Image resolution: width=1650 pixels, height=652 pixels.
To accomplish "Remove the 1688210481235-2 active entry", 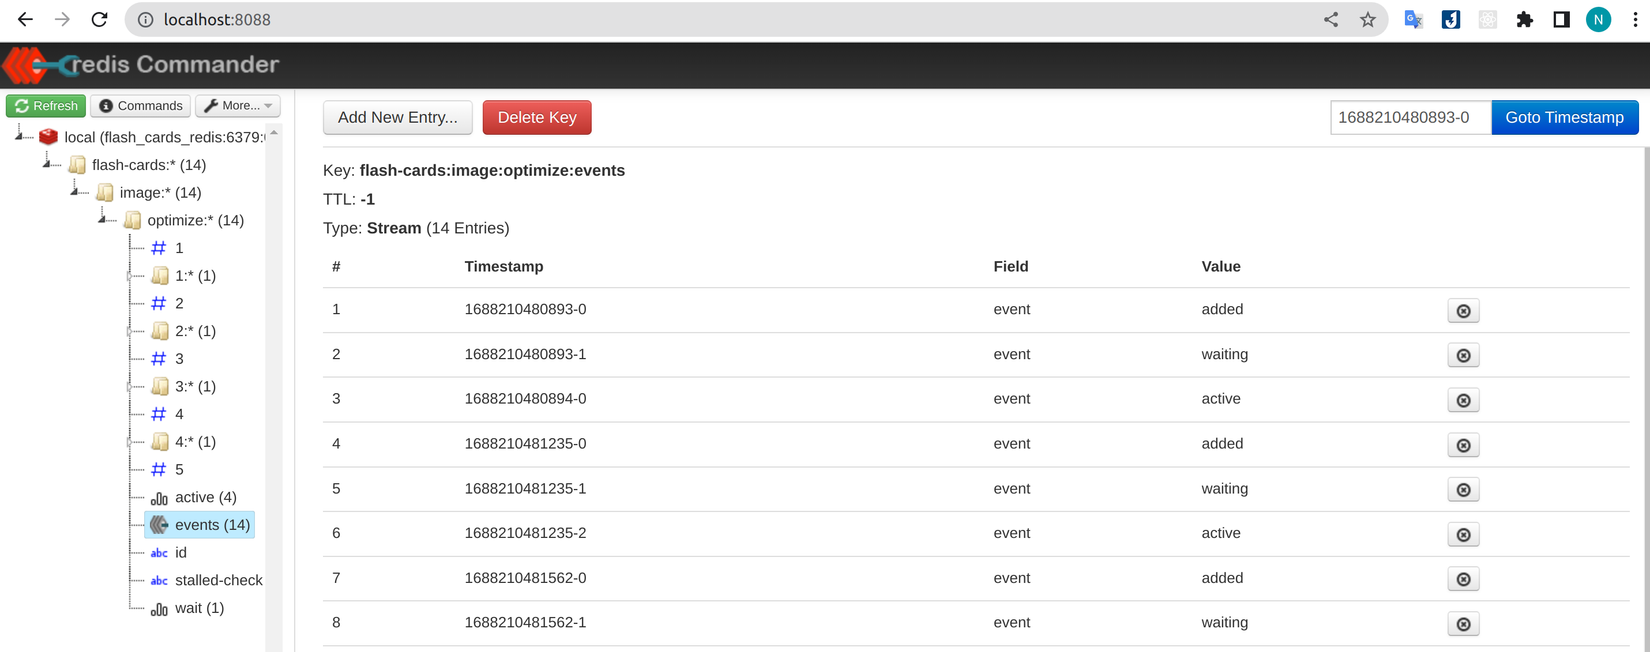I will coord(1463,534).
